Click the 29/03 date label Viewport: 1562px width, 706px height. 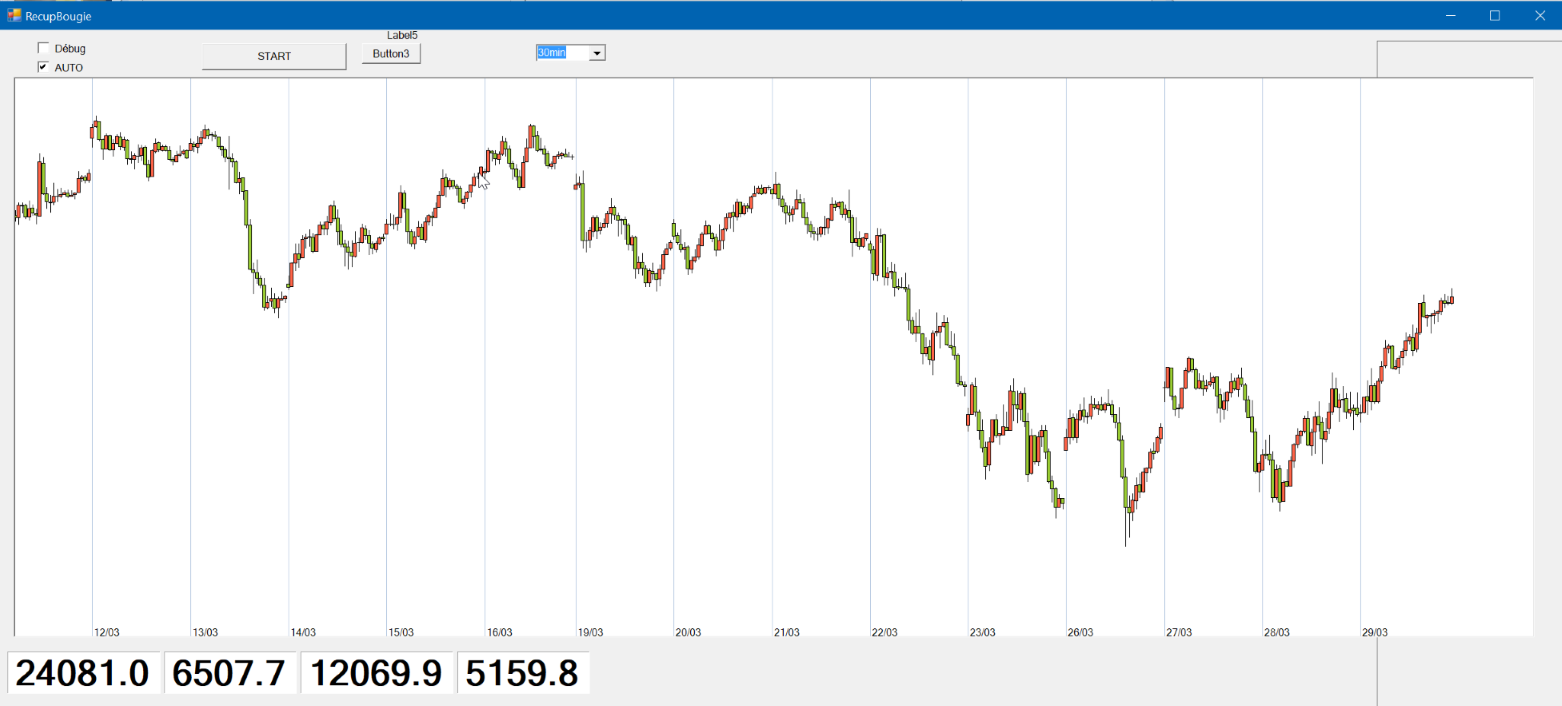tap(1374, 632)
